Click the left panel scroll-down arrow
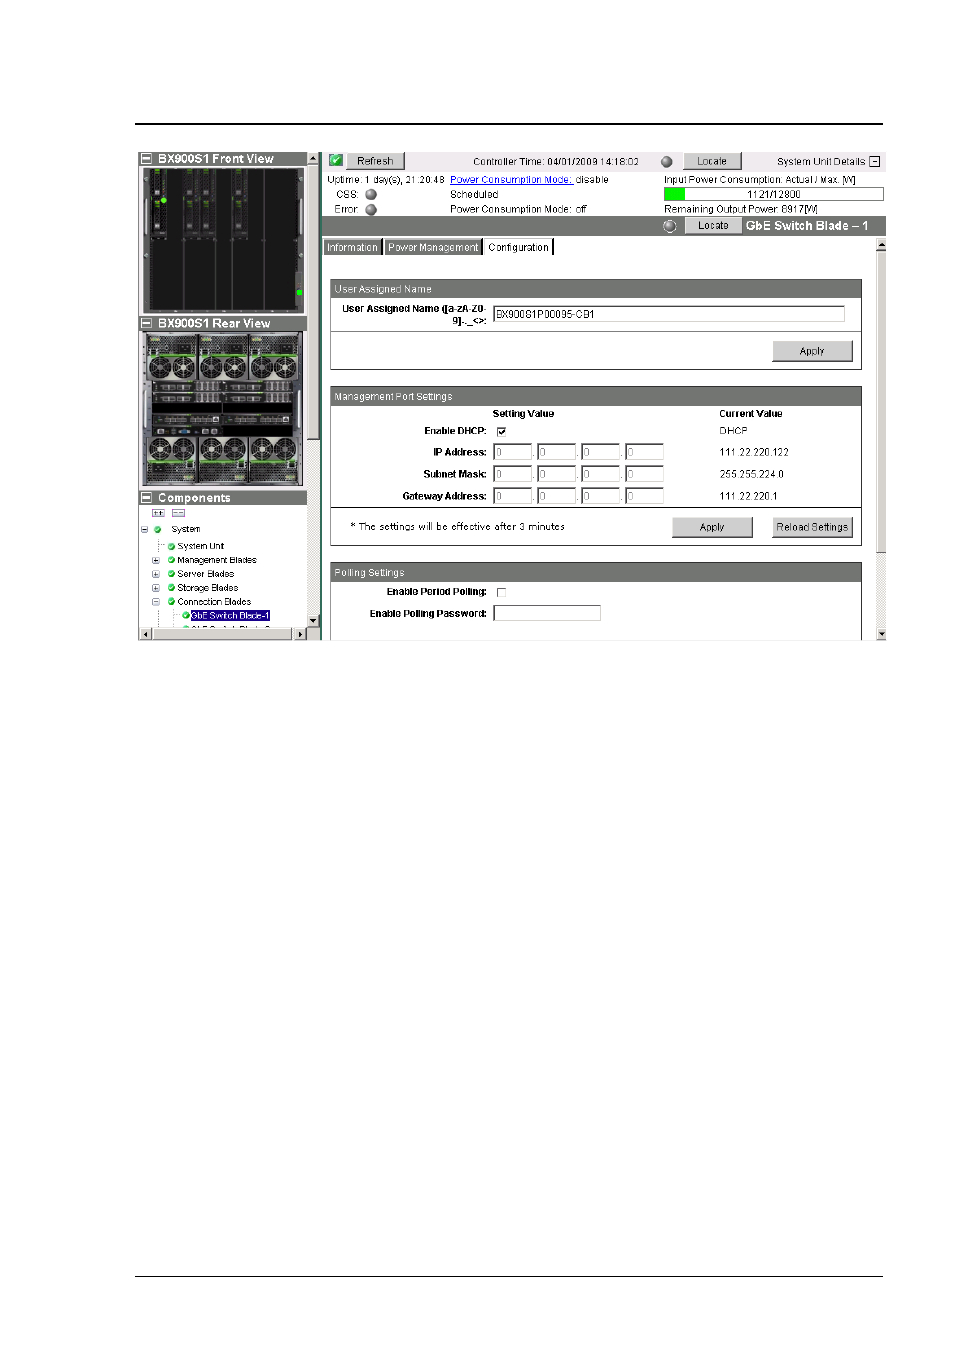 click(x=313, y=621)
